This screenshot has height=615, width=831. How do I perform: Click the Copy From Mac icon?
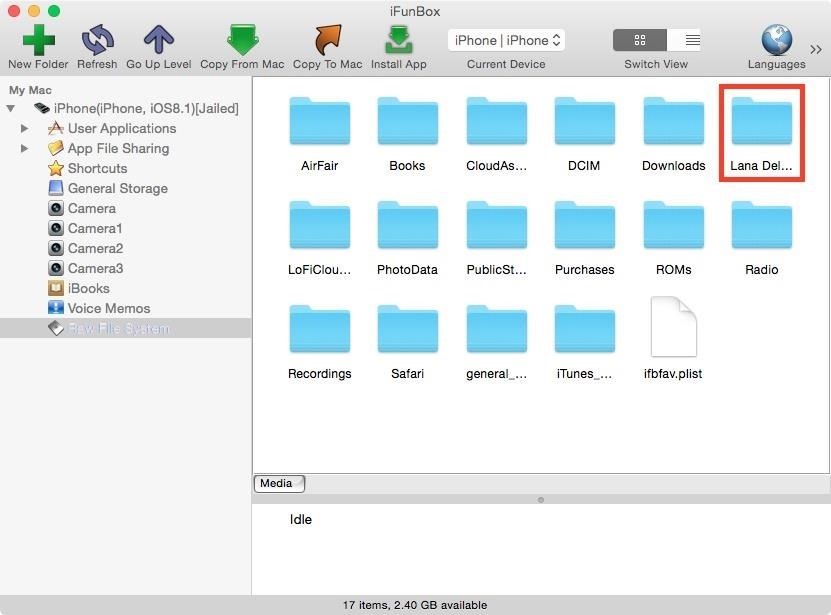pyautogui.click(x=242, y=39)
